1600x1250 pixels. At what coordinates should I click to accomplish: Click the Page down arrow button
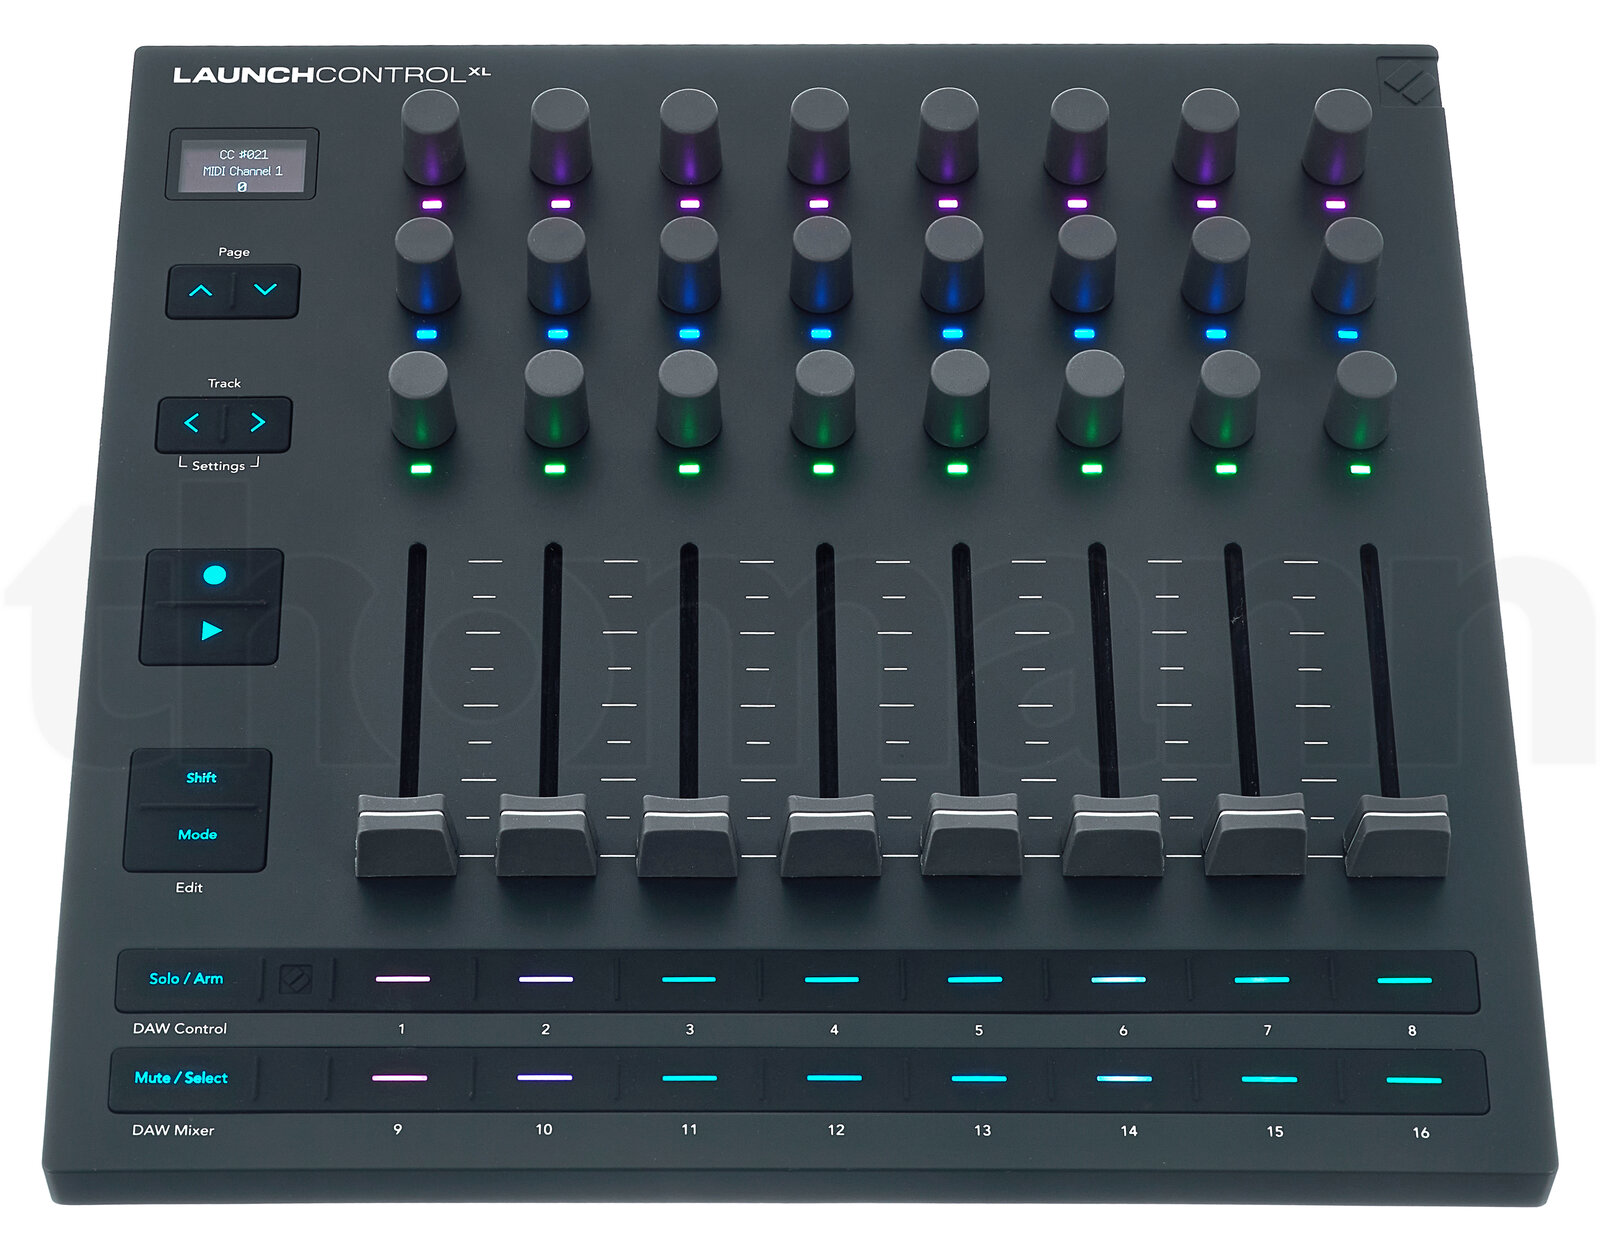point(266,290)
